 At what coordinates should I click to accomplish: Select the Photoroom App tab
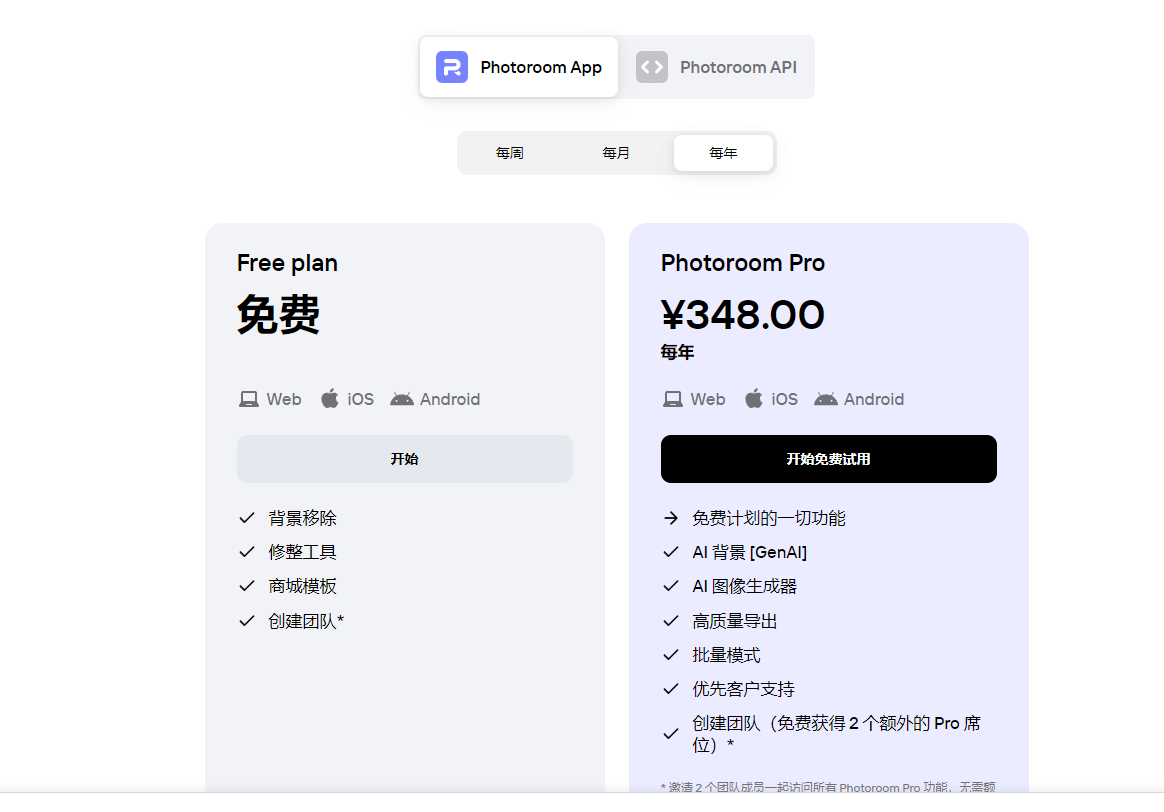[x=518, y=67]
